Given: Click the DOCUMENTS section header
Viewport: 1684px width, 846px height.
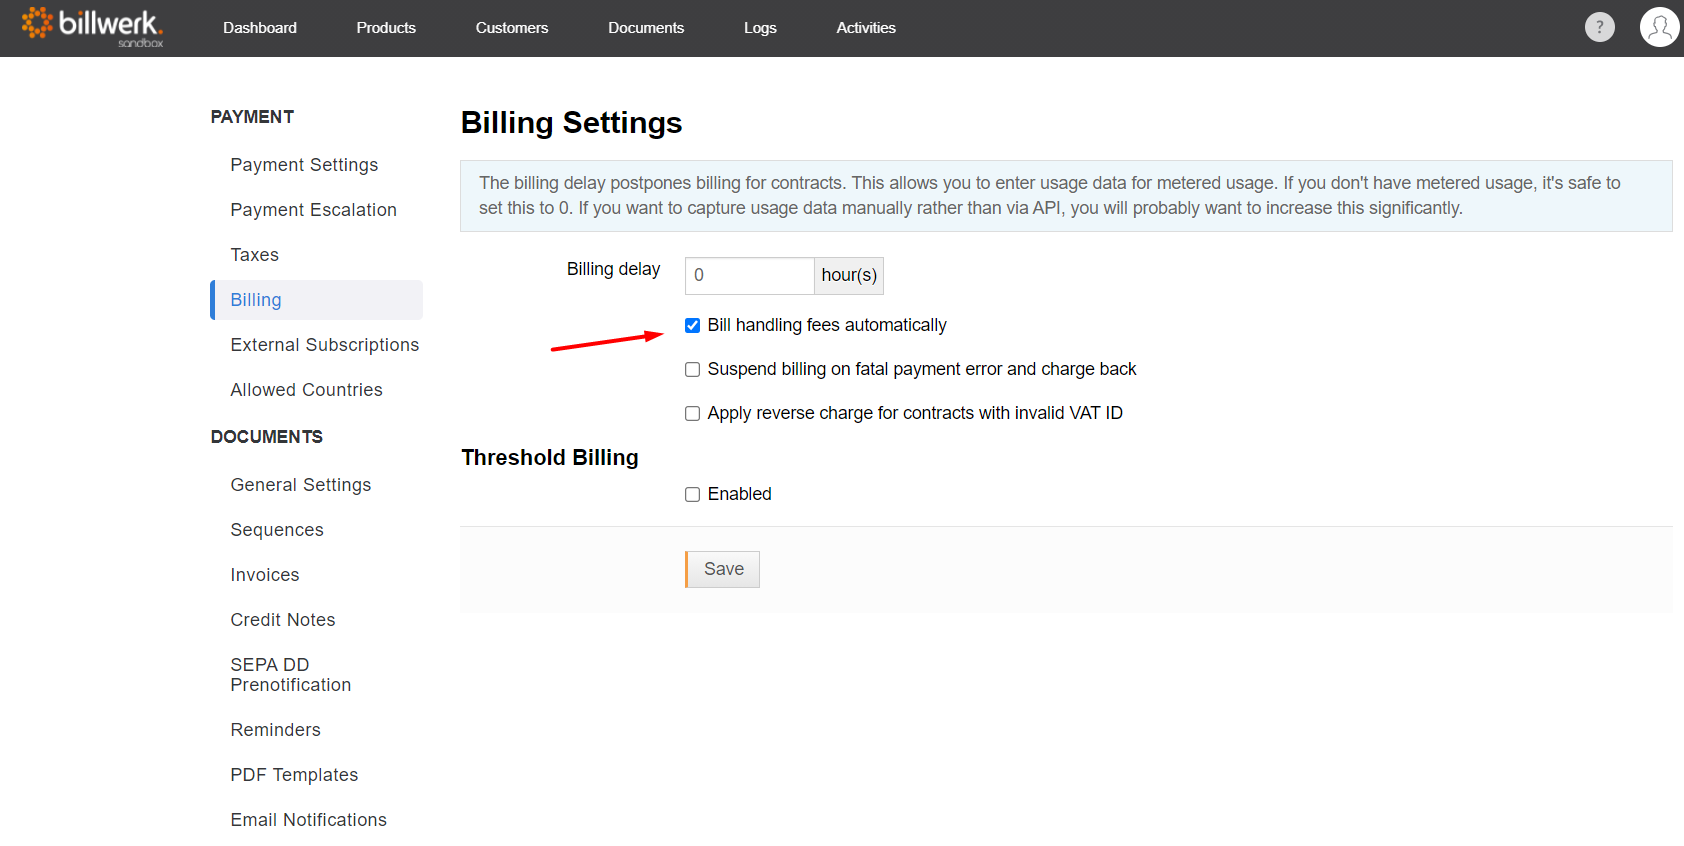Looking at the screenshot, I should pos(266,437).
